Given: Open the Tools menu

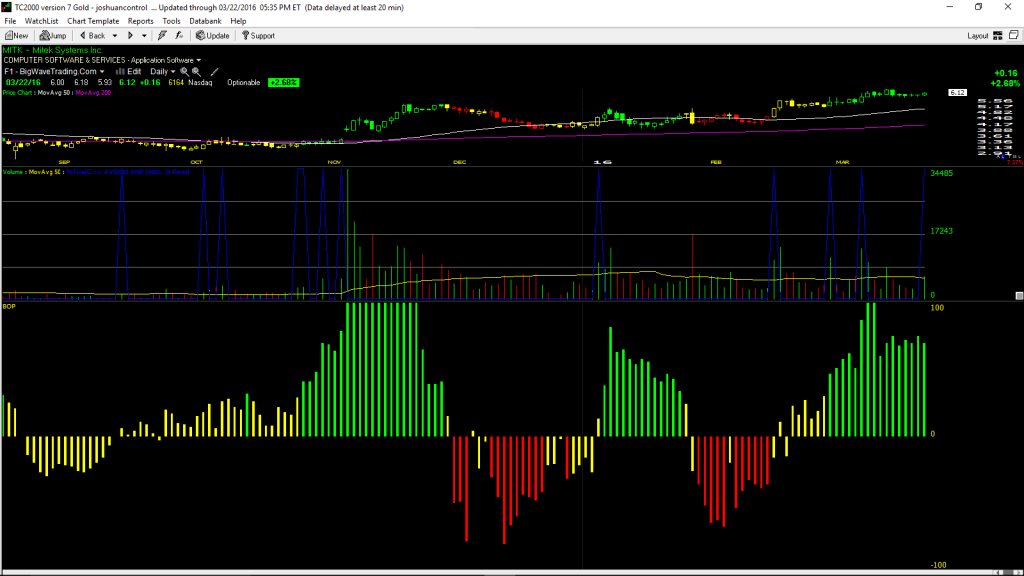Looking at the screenshot, I should pyautogui.click(x=171, y=21).
